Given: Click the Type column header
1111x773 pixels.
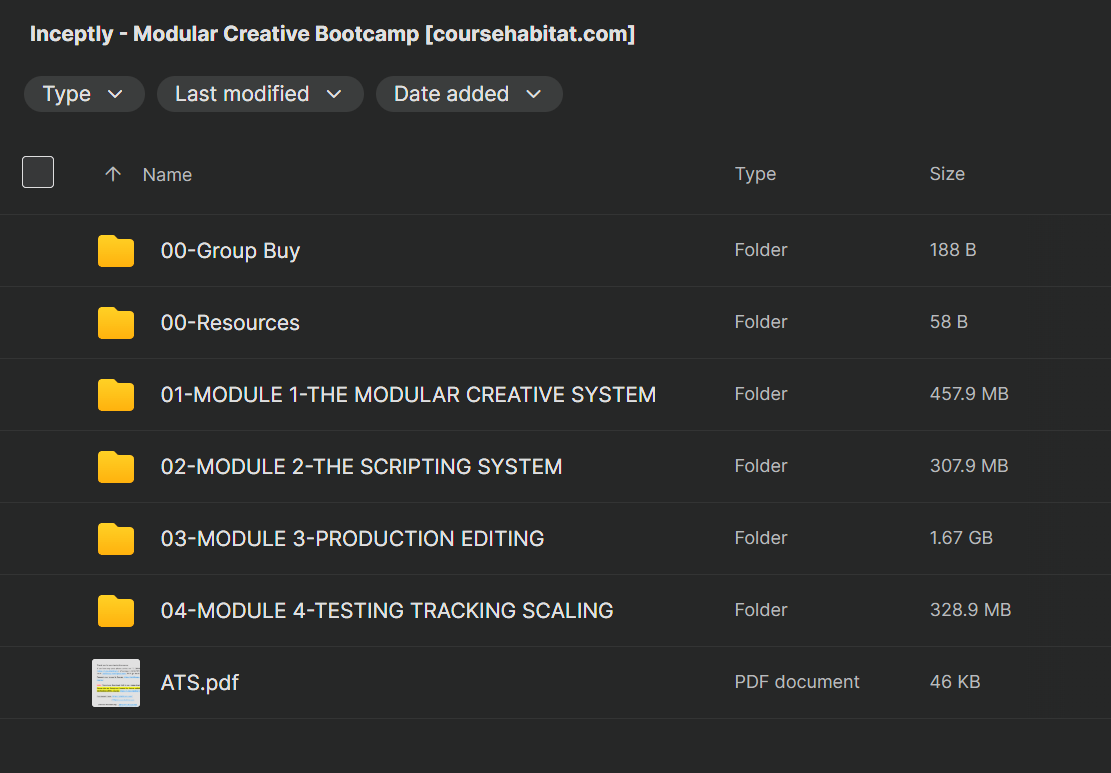Looking at the screenshot, I should 755,174.
